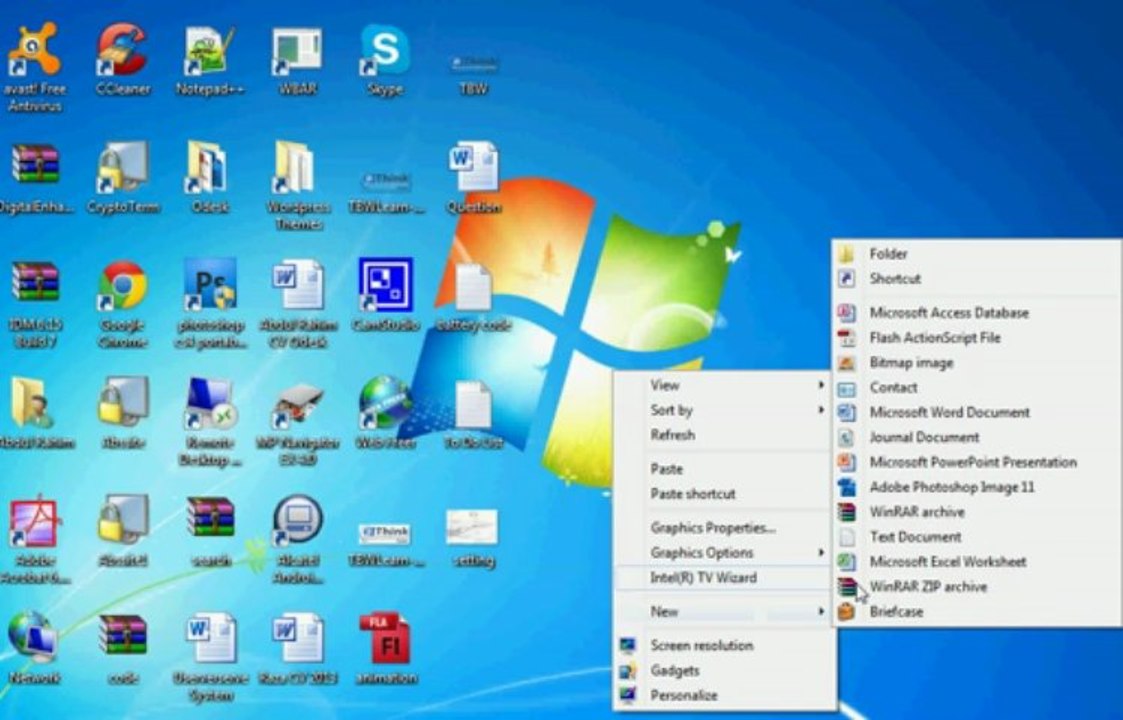Select the DigitalEnha... WinRAR archive icon
1123x720 pixels.
coord(34,178)
